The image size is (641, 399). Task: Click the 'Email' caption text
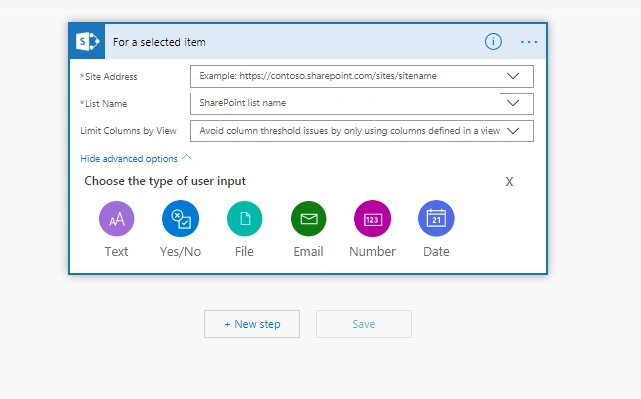coord(308,251)
